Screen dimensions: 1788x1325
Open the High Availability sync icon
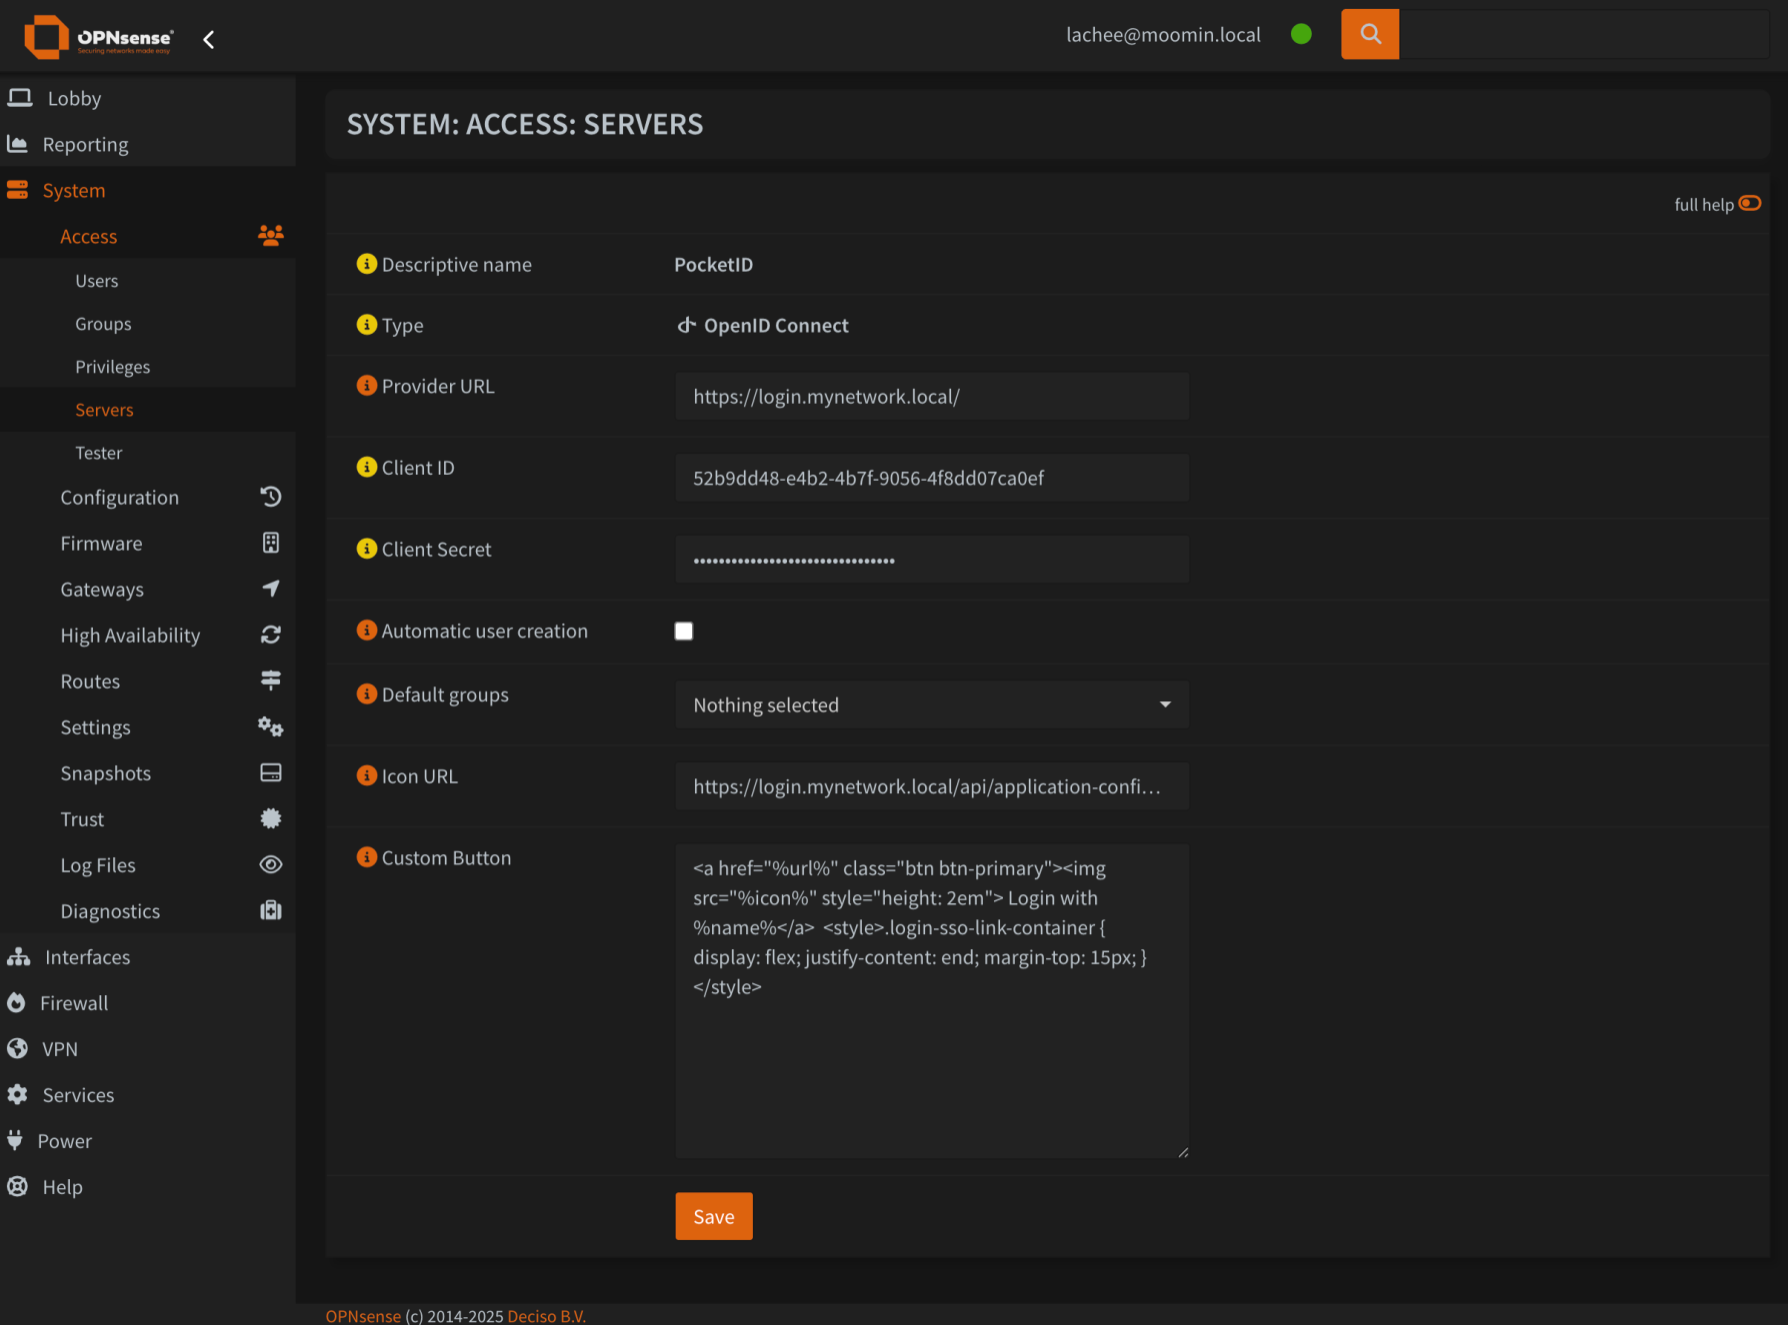(270, 635)
